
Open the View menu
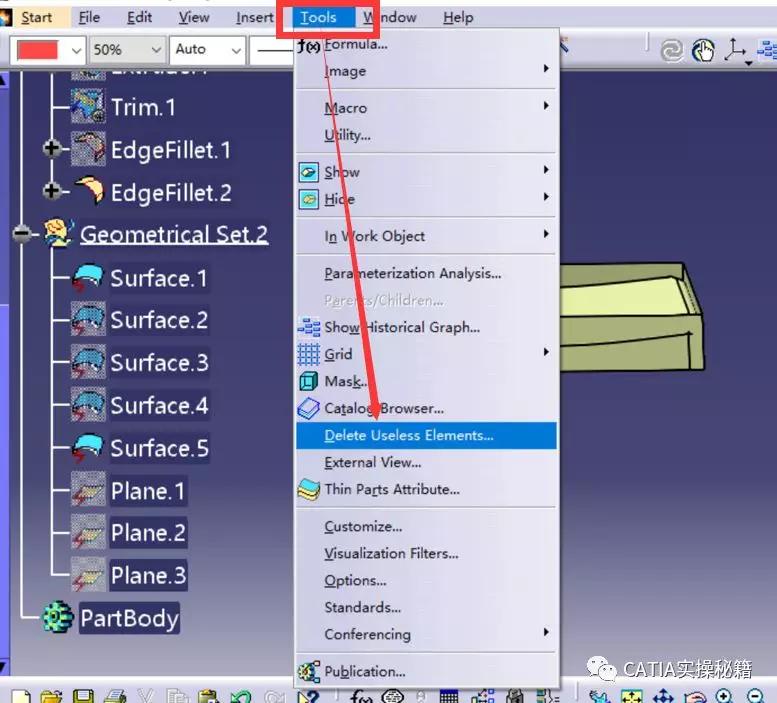click(x=194, y=17)
